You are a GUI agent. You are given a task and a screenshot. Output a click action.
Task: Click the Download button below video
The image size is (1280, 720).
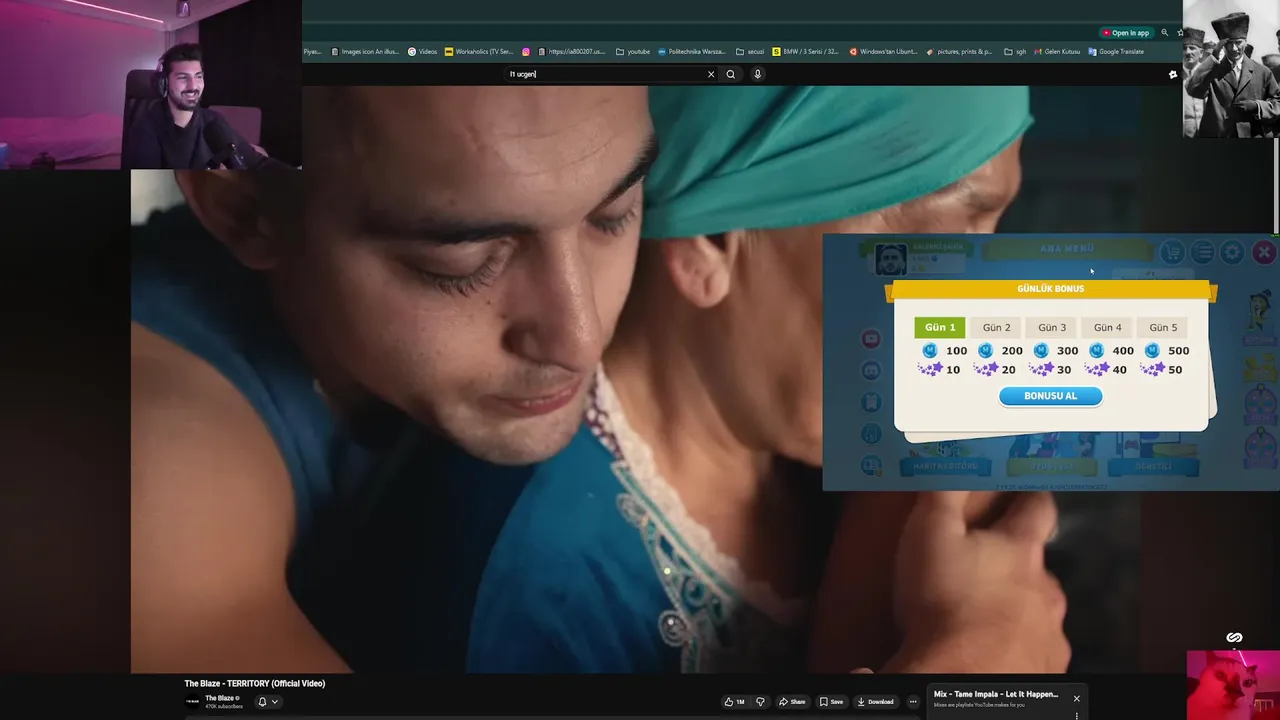coord(876,702)
